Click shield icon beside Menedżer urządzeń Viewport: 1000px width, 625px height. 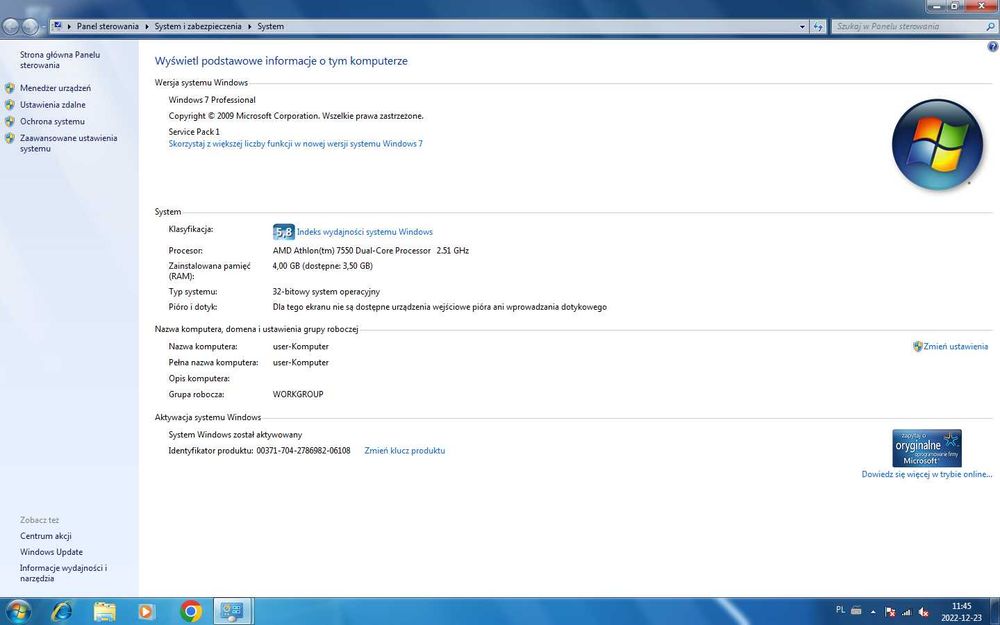pos(10,88)
